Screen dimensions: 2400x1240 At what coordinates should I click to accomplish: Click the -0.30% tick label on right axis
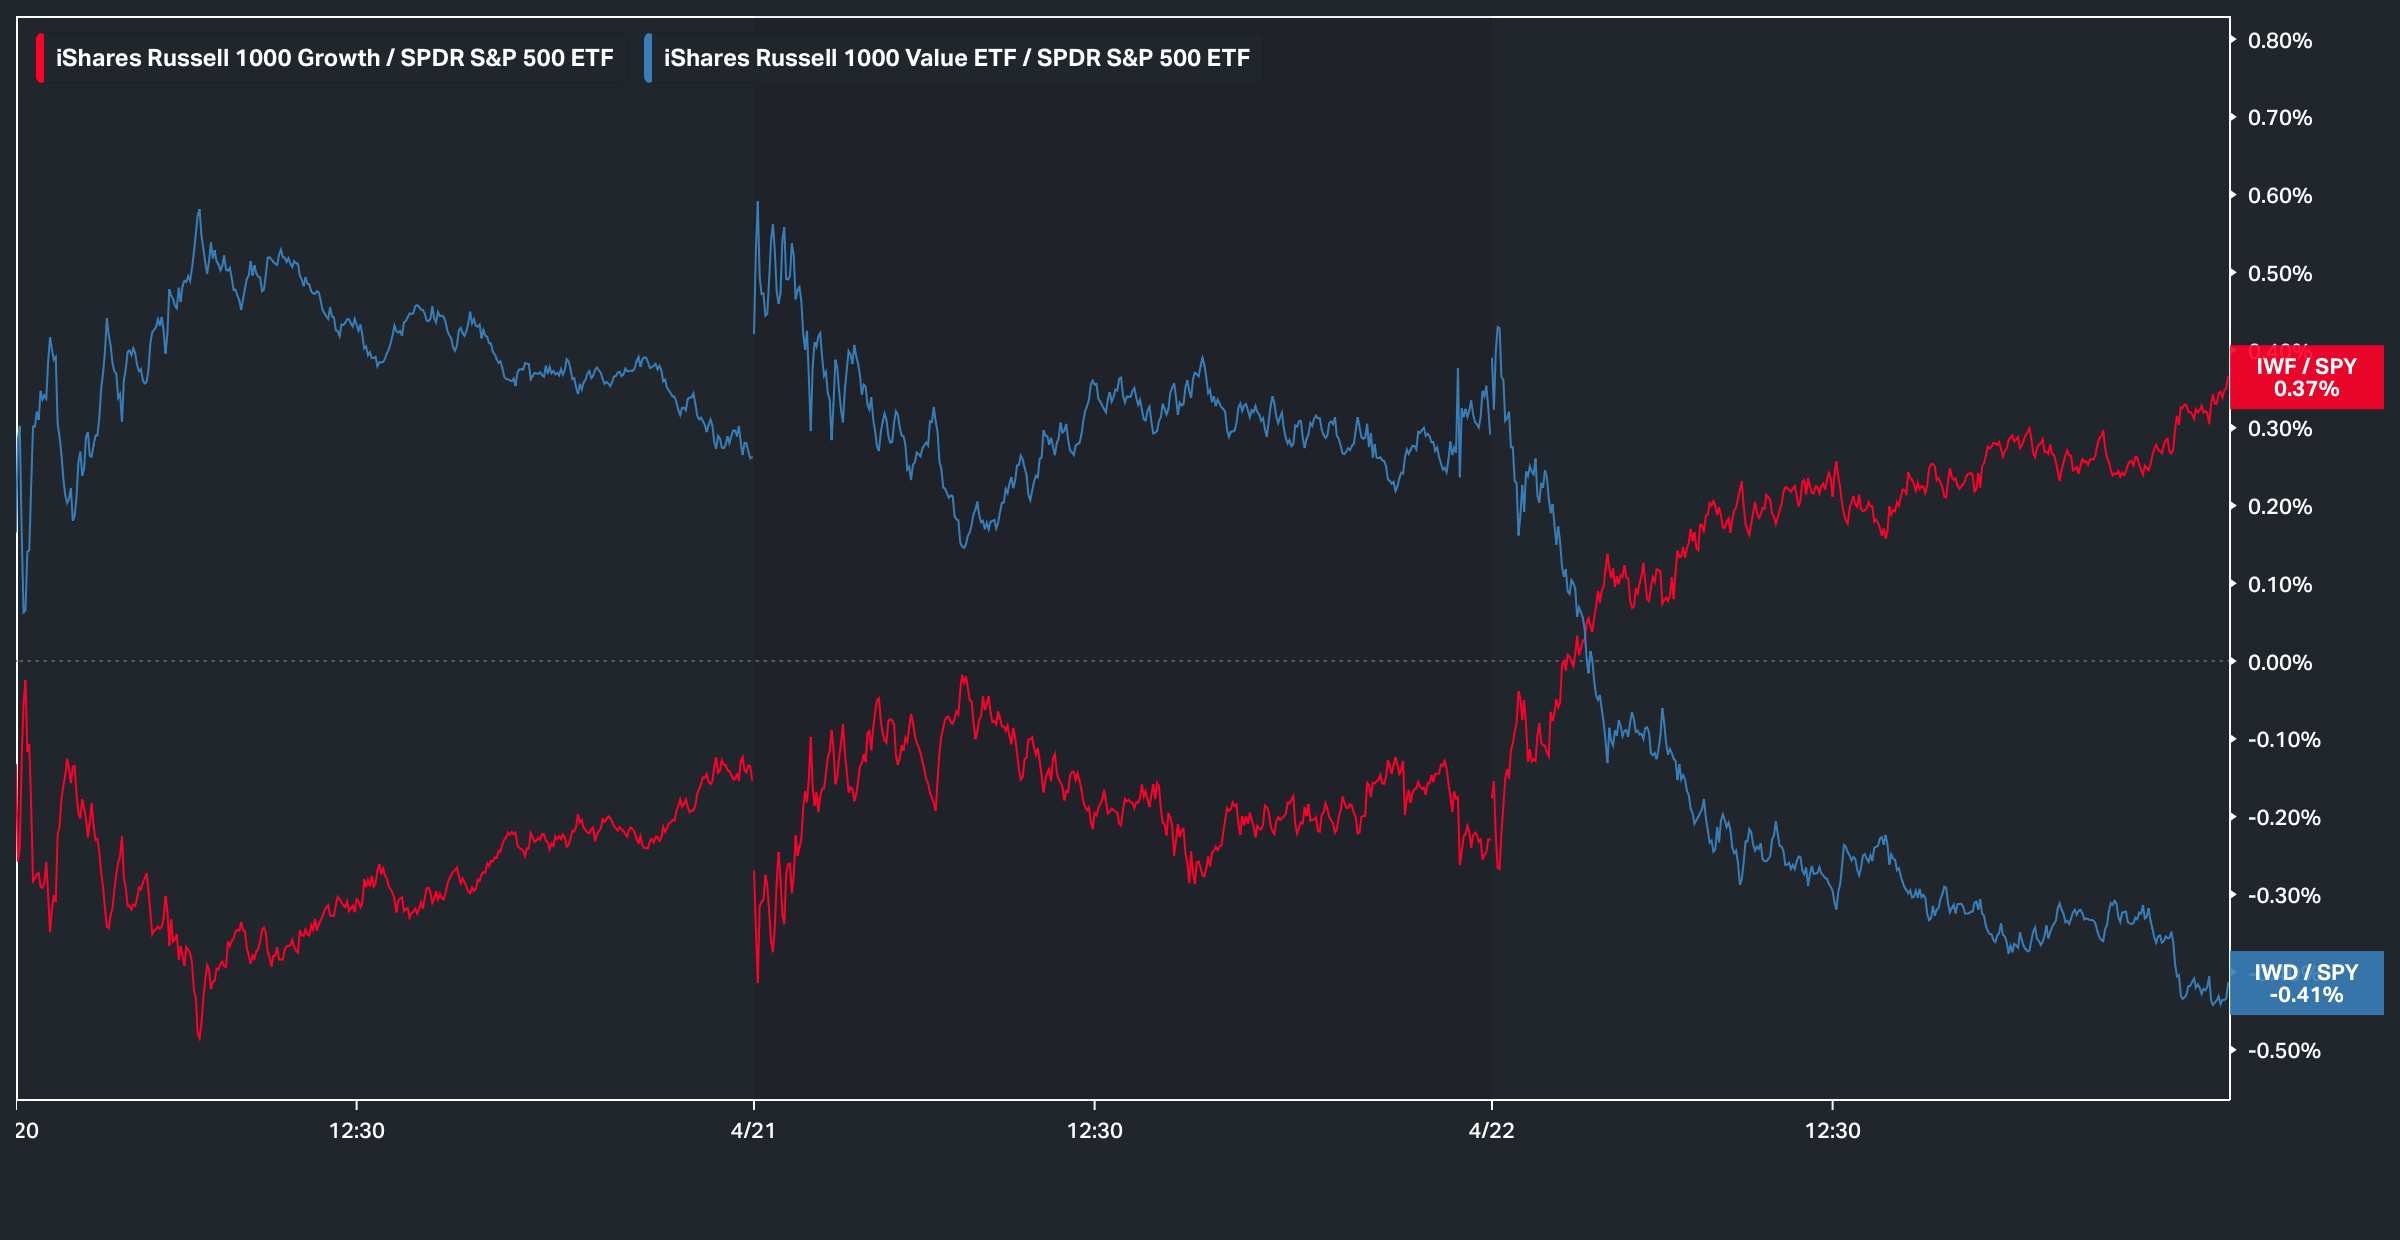click(x=2283, y=895)
